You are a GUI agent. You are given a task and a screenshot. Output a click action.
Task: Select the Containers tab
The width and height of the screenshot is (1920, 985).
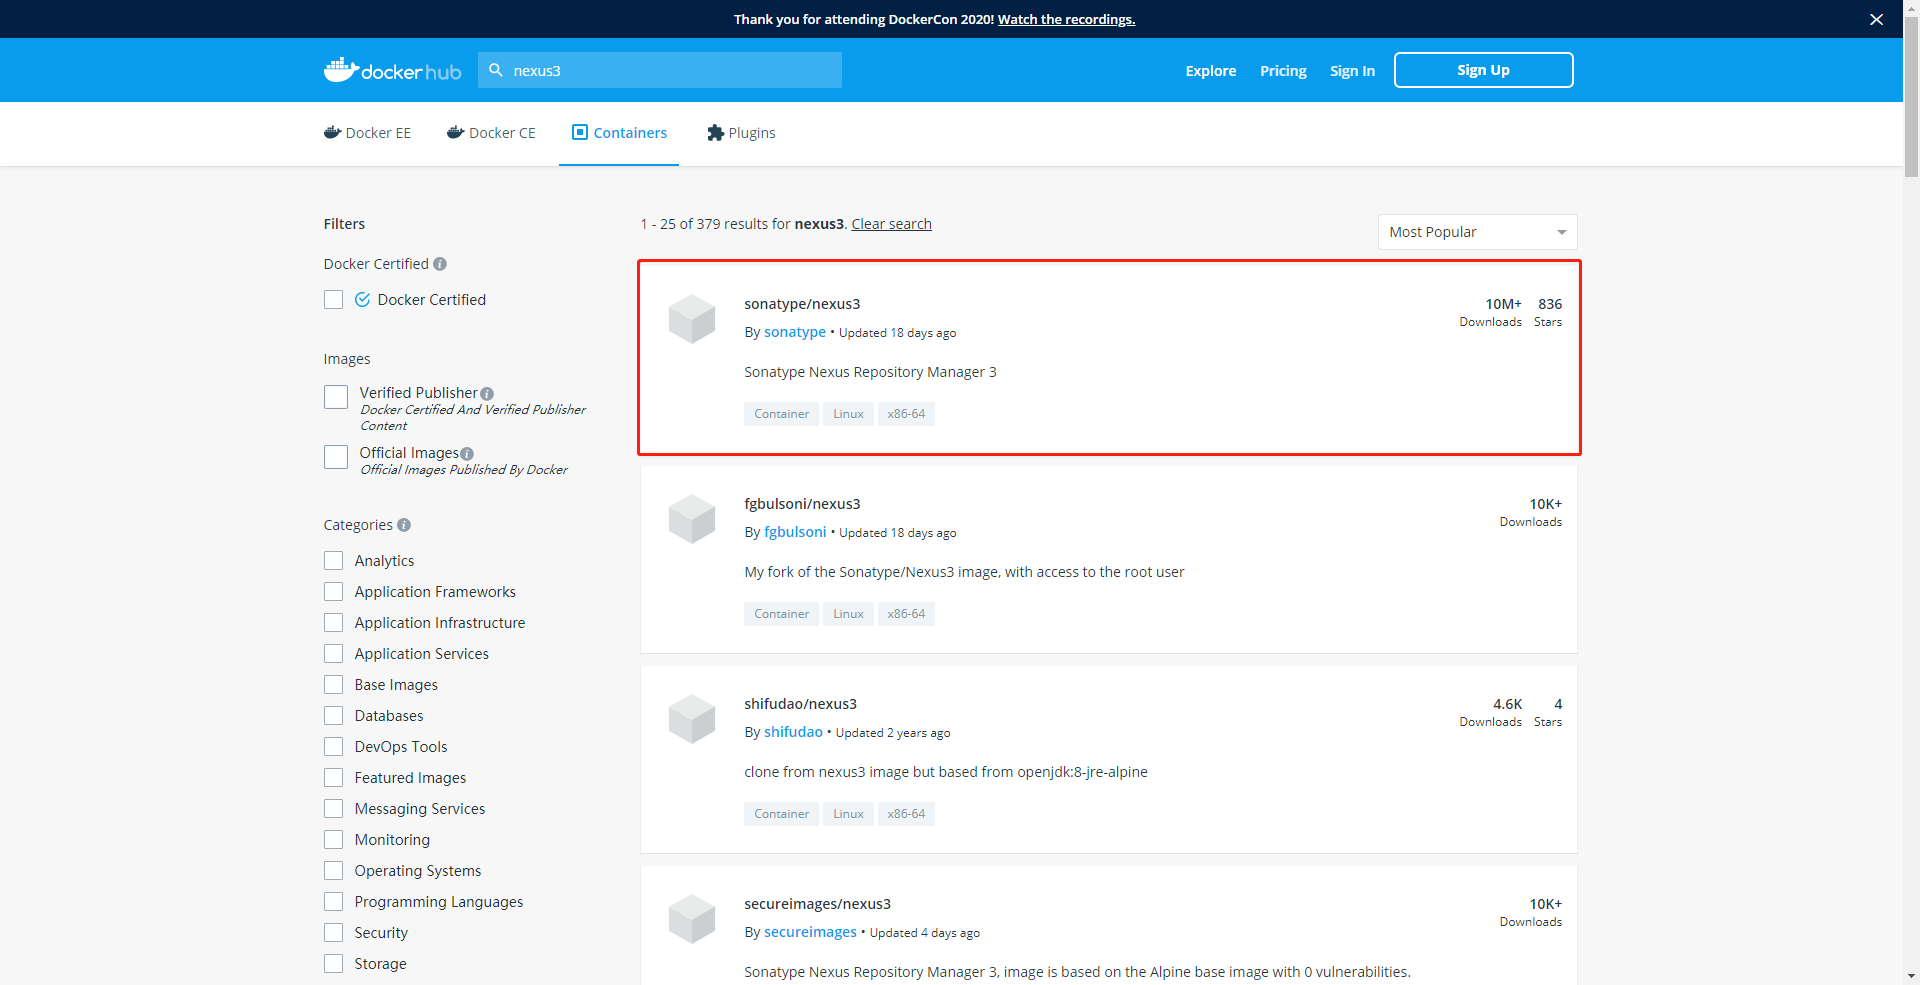619,133
